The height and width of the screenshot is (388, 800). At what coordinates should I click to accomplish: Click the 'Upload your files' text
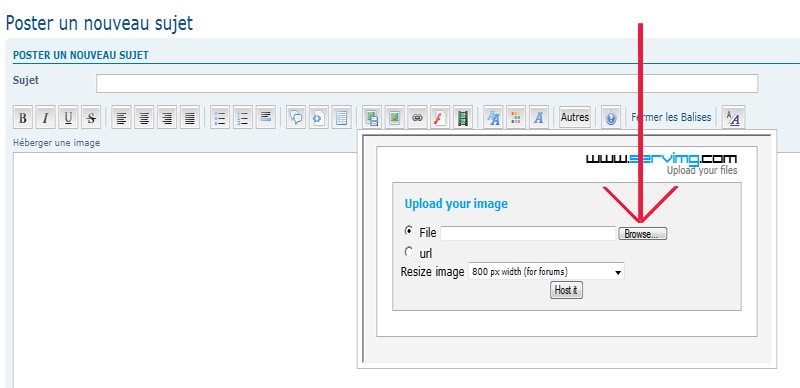pos(702,171)
